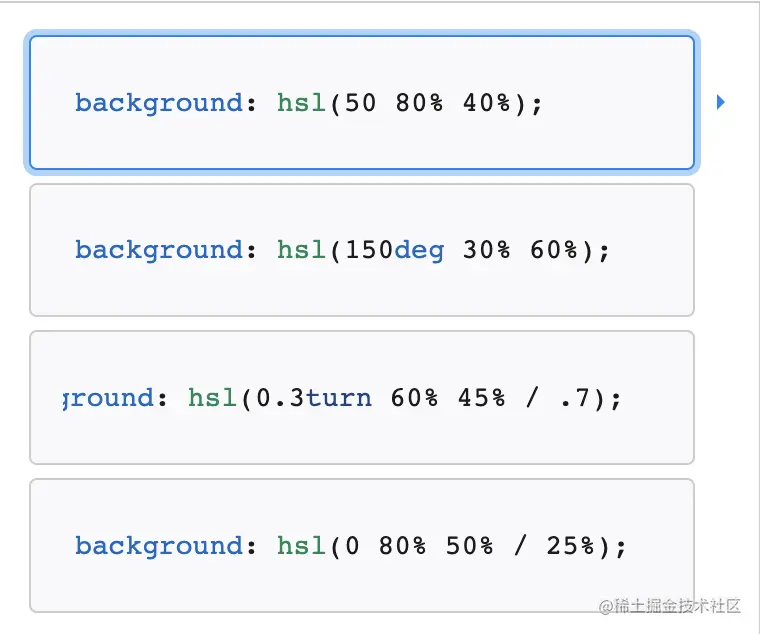The width and height of the screenshot is (760, 634).
Task: Click hsl keyword in the last example
Action: point(301,546)
